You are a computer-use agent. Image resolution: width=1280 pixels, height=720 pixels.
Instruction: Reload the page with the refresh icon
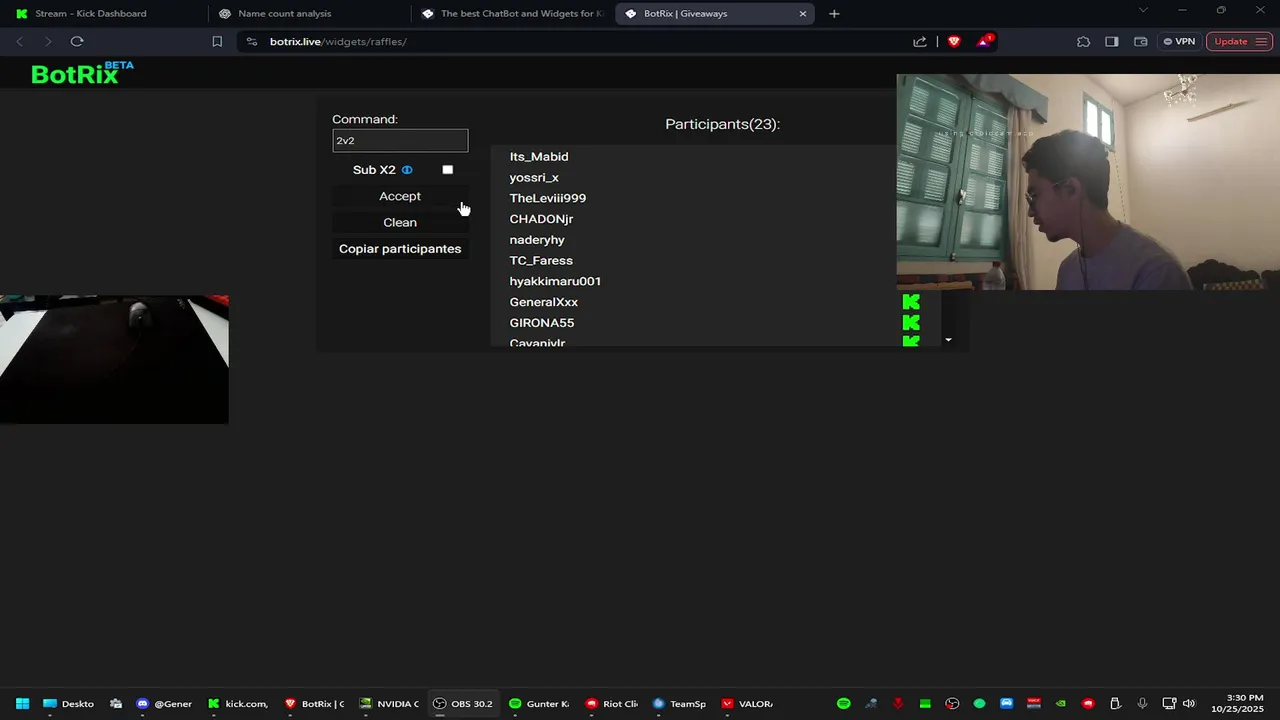point(77,41)
